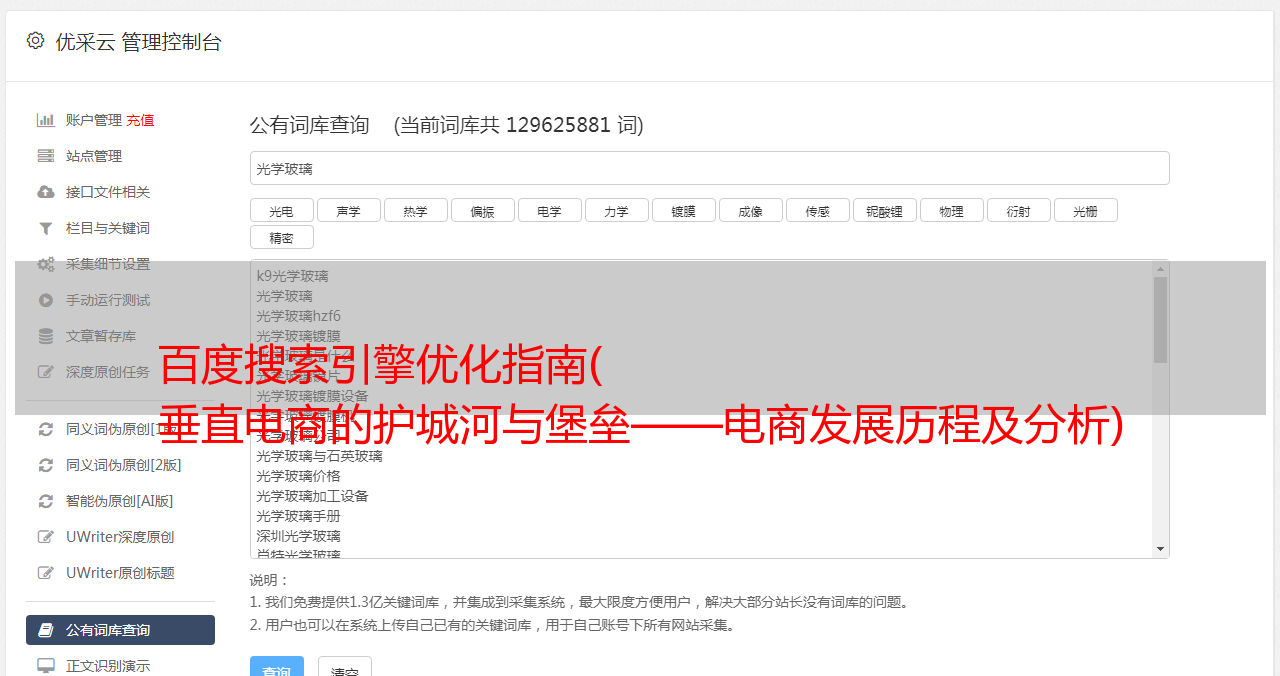Open 接口文件相关 menu item
This screenshot has height=676, width=1280.
tap(108, 192)
